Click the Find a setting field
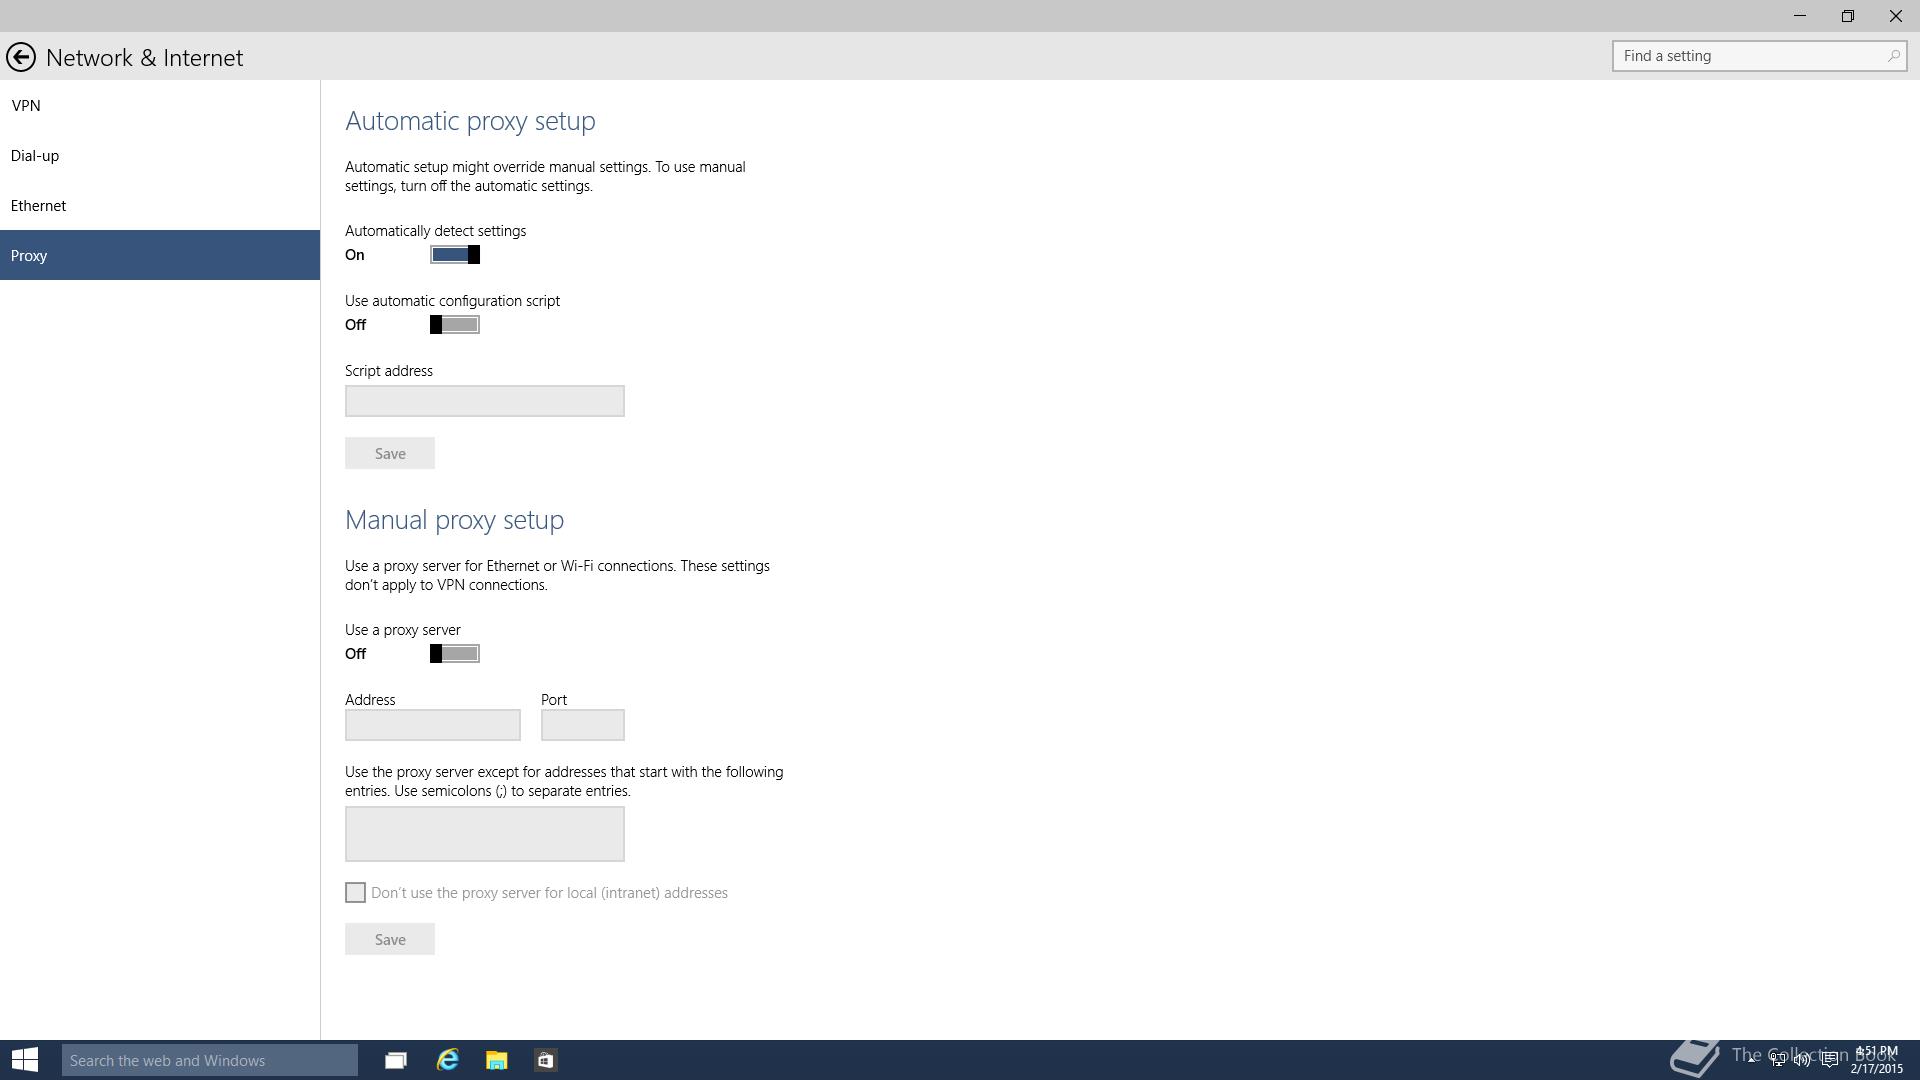 click(1748, 56)
